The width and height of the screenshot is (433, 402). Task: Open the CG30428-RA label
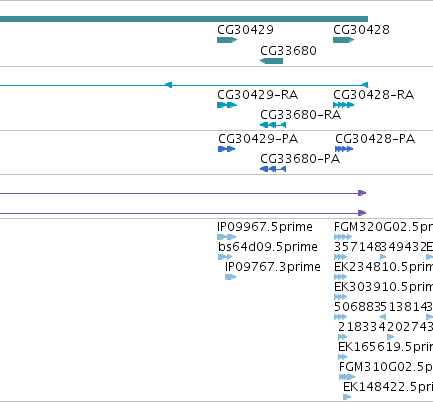coord(374,95)
